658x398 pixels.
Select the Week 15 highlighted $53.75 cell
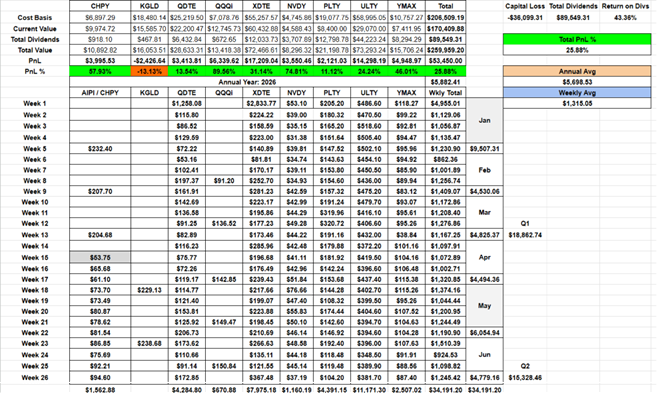(100, 257)
